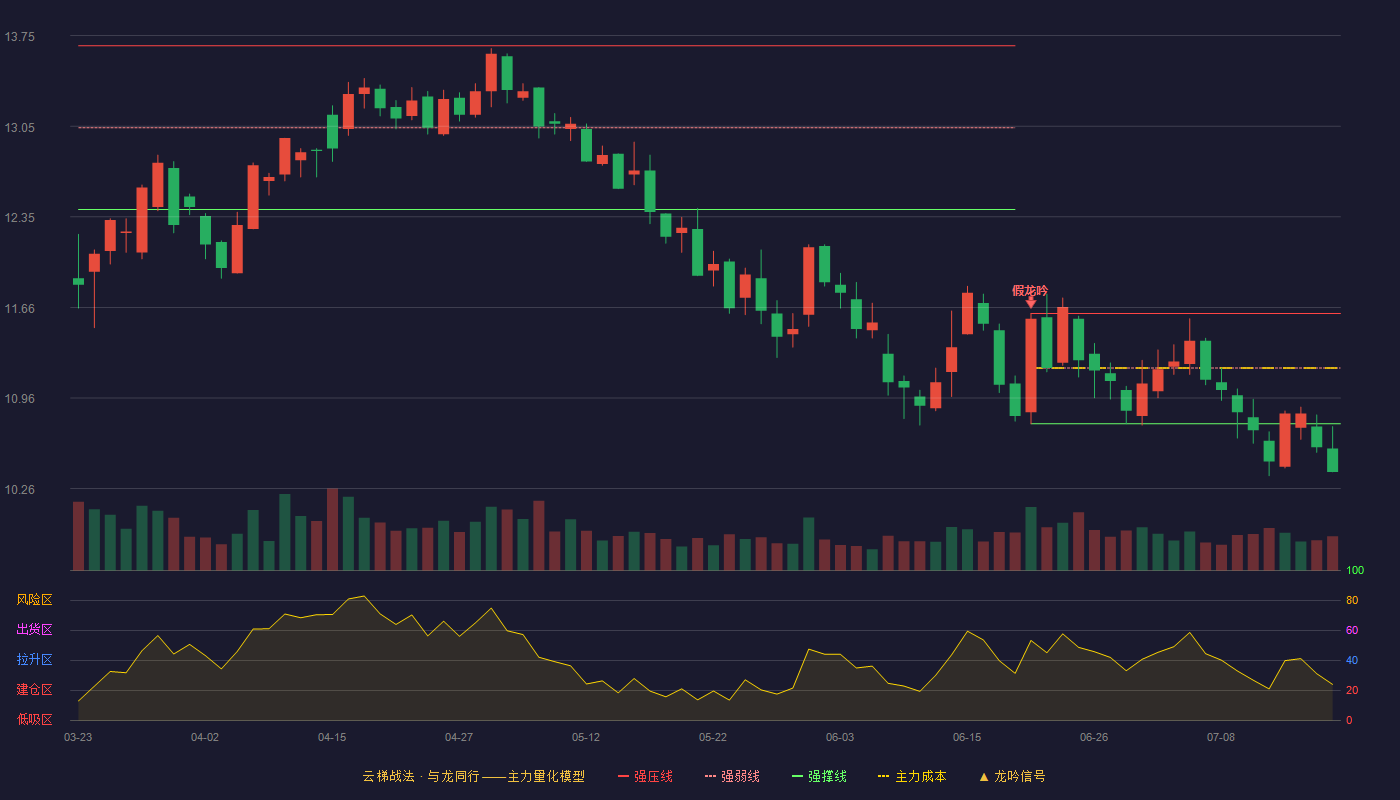
Task: Click the yellow dashed 主力成本 line
Action: point(1185,368)
